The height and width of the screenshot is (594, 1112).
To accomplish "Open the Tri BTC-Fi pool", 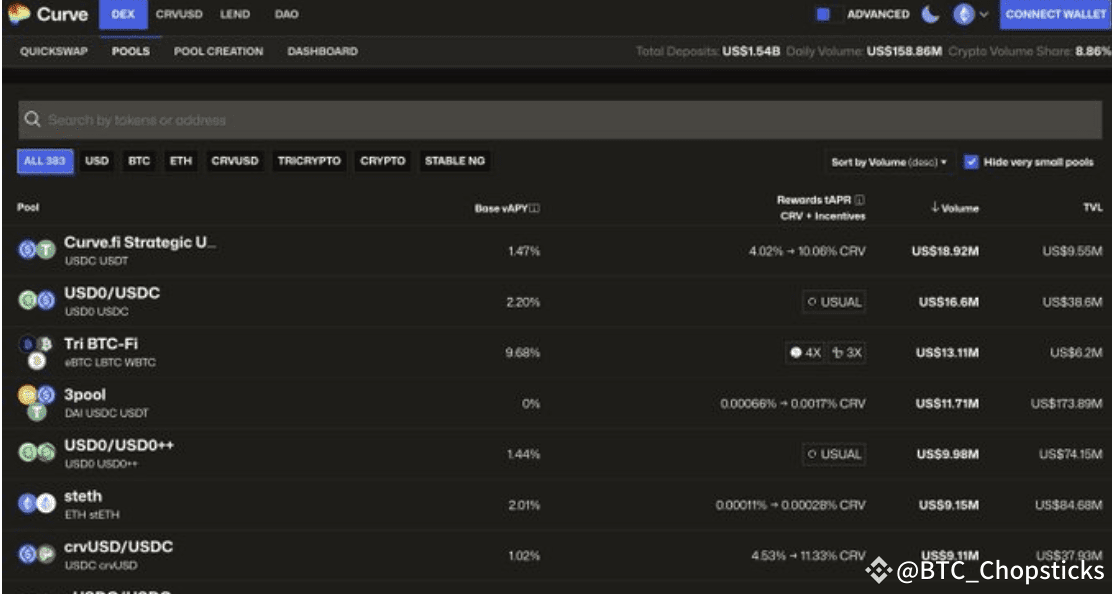I will click(101, 344).
